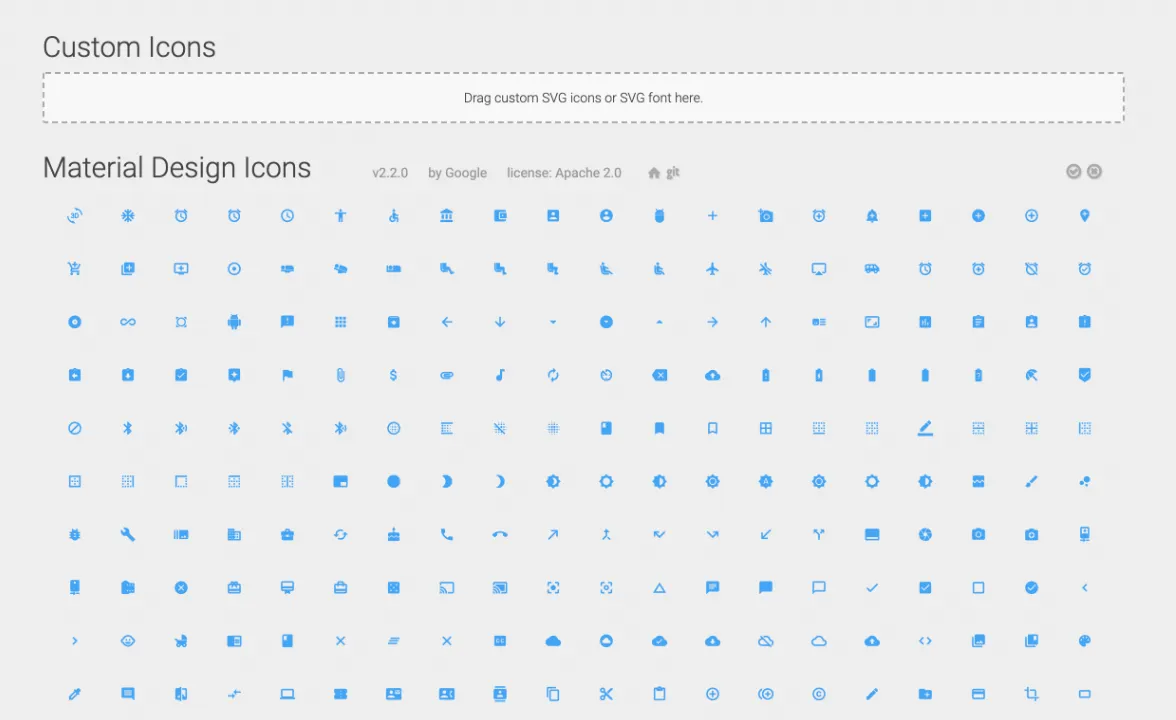Open the home page link icon

(x=654, y=173)
